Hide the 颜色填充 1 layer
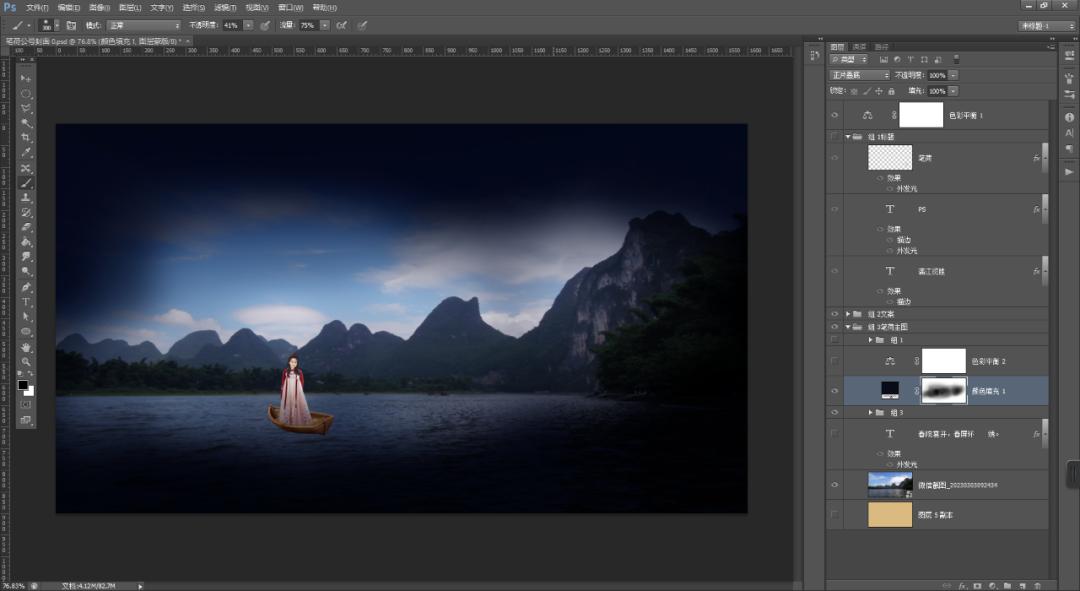 pyautogui.click(x=835, y=391)
